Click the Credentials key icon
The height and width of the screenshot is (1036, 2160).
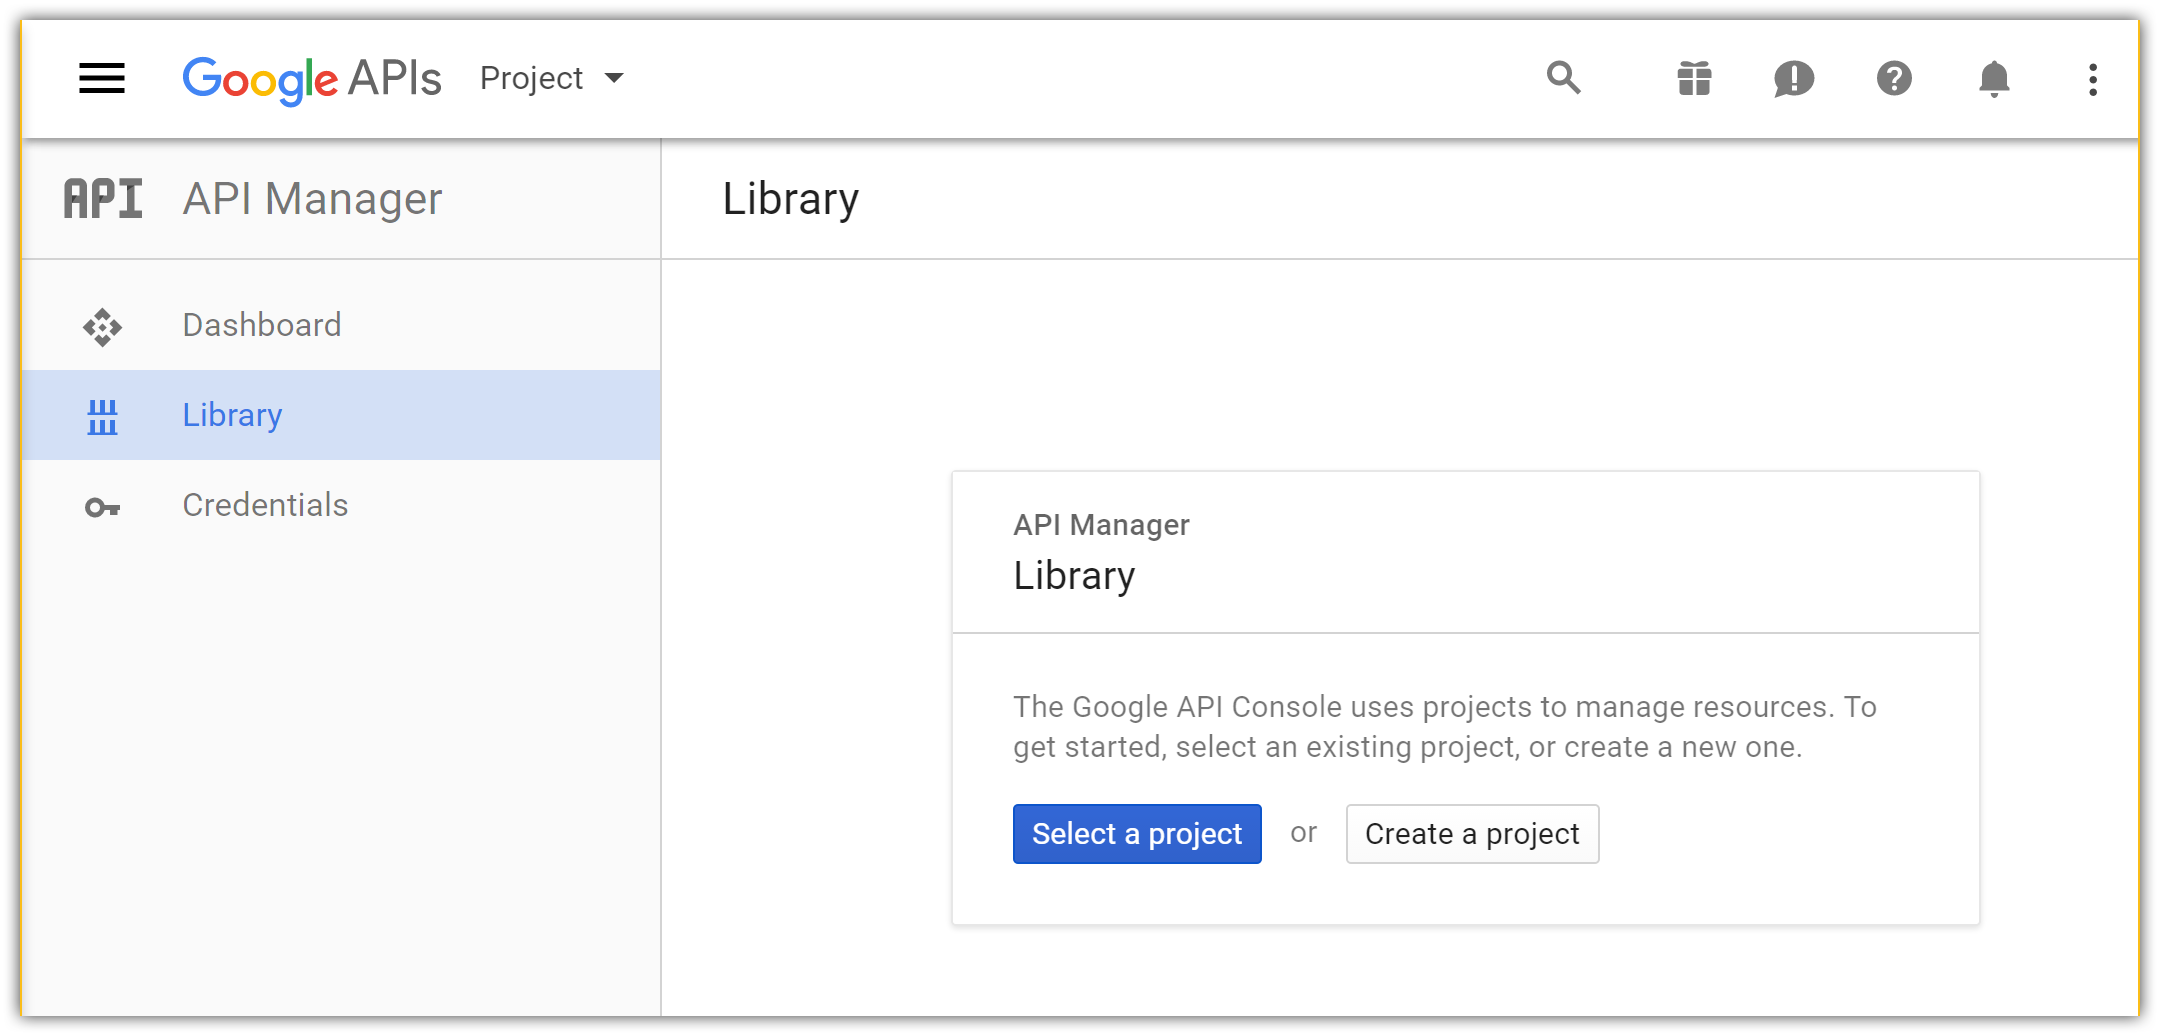[x=102, y=508]
